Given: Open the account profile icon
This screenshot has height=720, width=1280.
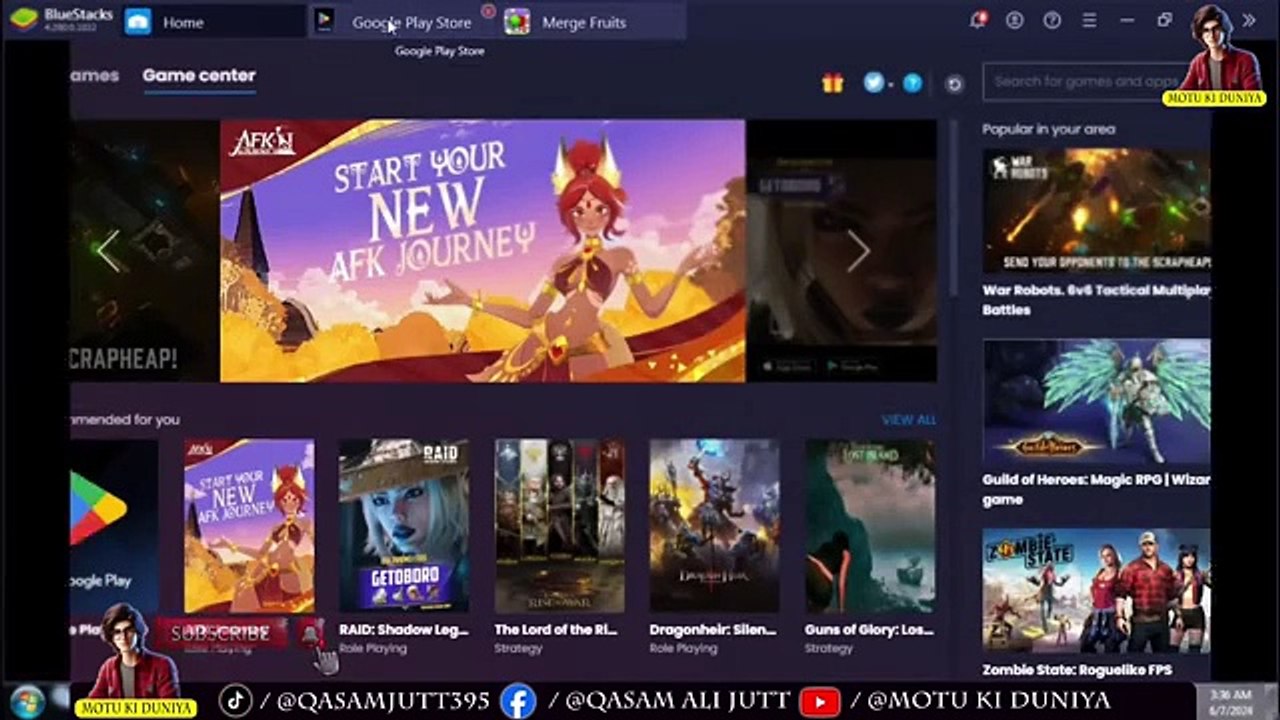Looking at the screenshot, I should coord(1015,20).
